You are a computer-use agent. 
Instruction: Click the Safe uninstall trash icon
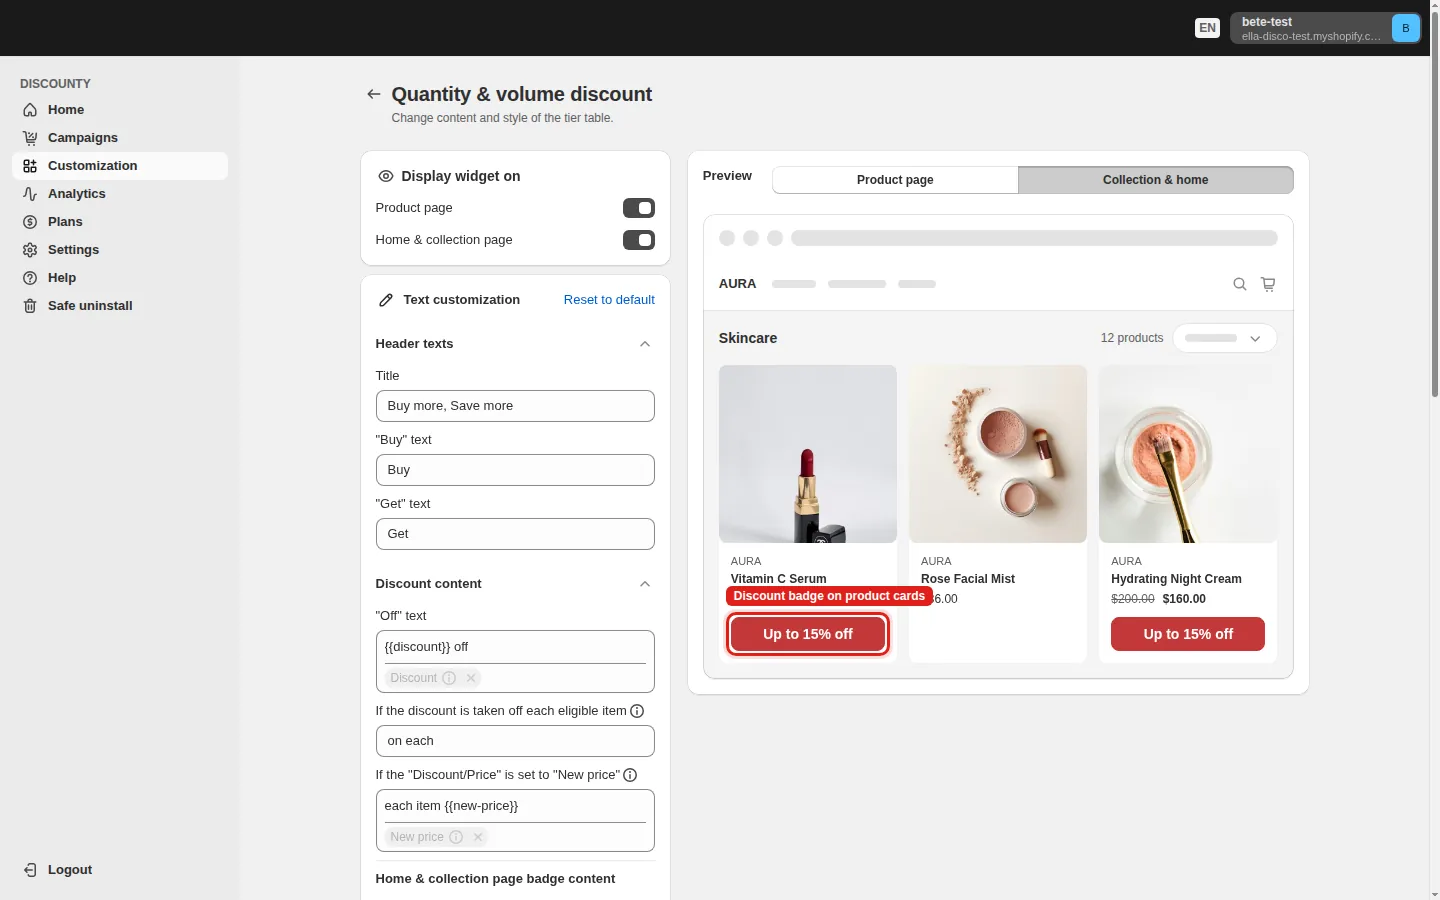tap(30, 306)
